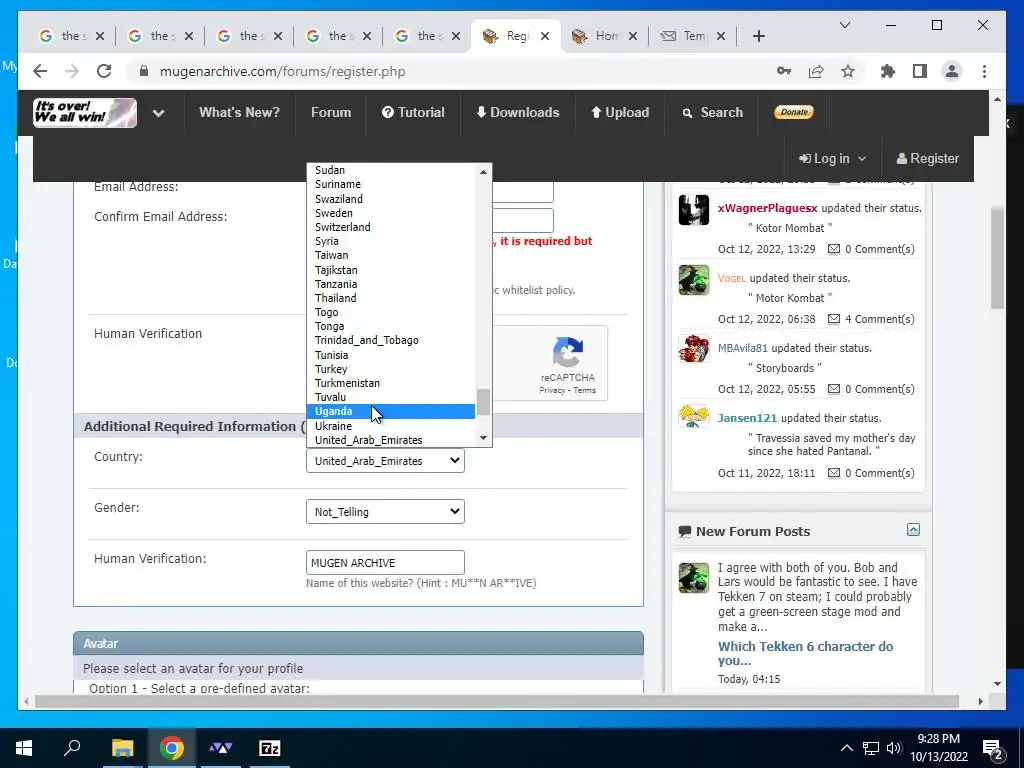Image resolution: width=1024 pixels, height=768 pixels.
Task: Click reCAPTCHA Privacy link
Action: click(x=552, y=390)
